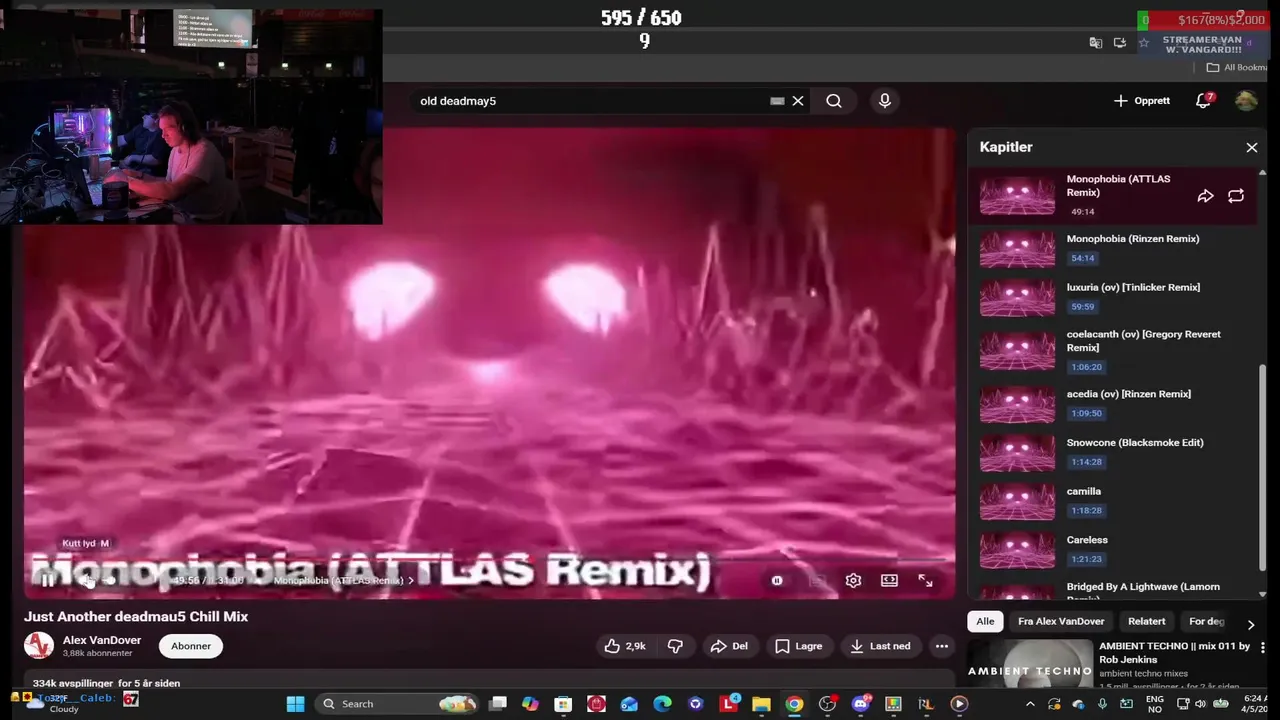This screenshot has height=720, width=1280.
Task: Toggle loop for Monophobia (ATTLAS Remix) chapter
Action: pyautogui.click(x=1236, y=196)
